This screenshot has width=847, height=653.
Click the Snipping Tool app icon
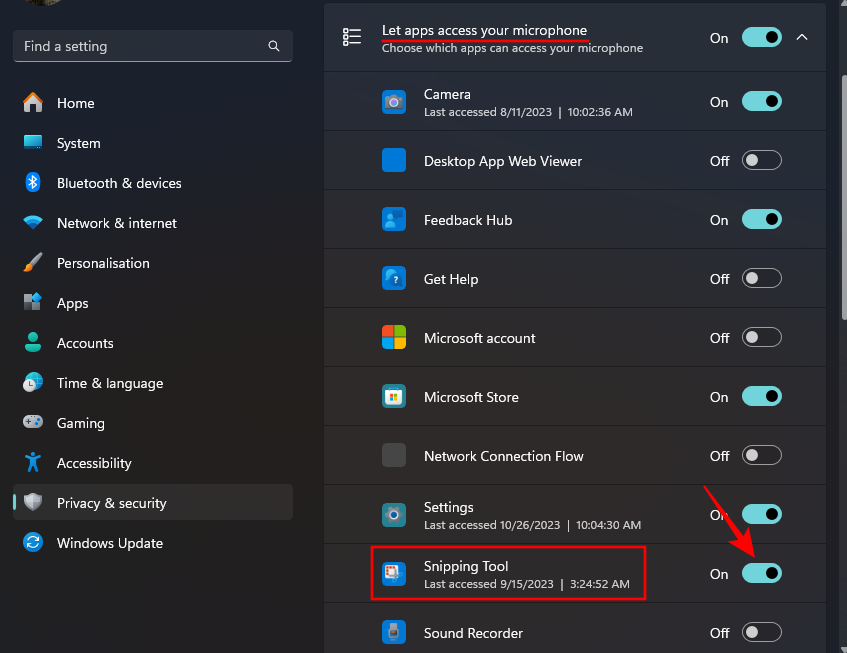tap(394, 574)
